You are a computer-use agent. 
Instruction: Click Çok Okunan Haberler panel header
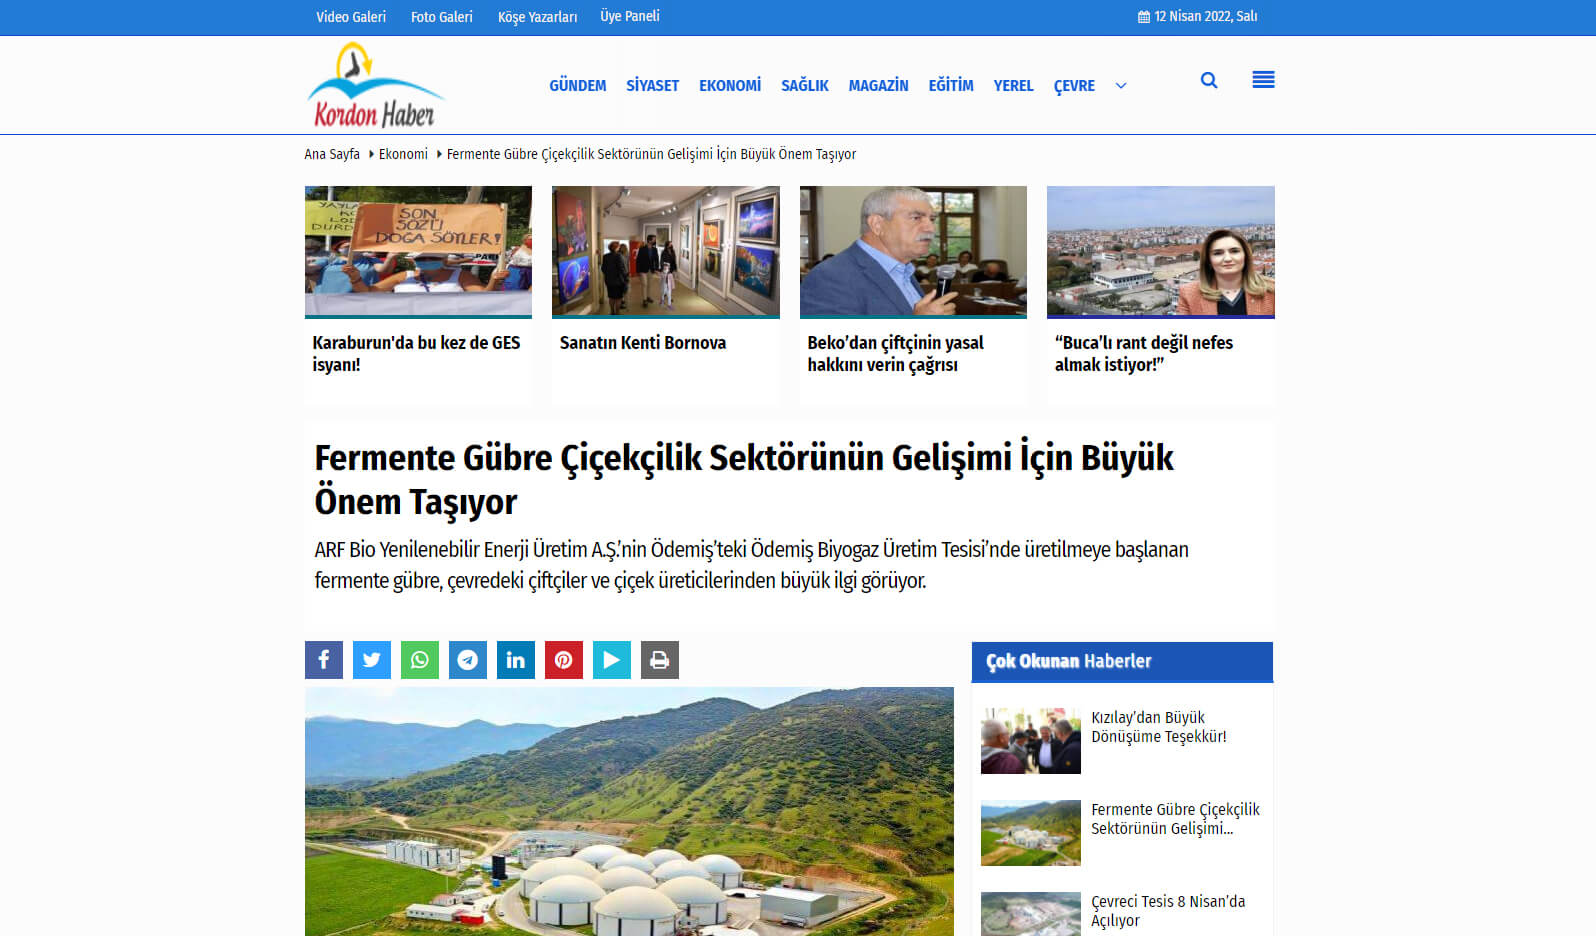pos(1122,662)
